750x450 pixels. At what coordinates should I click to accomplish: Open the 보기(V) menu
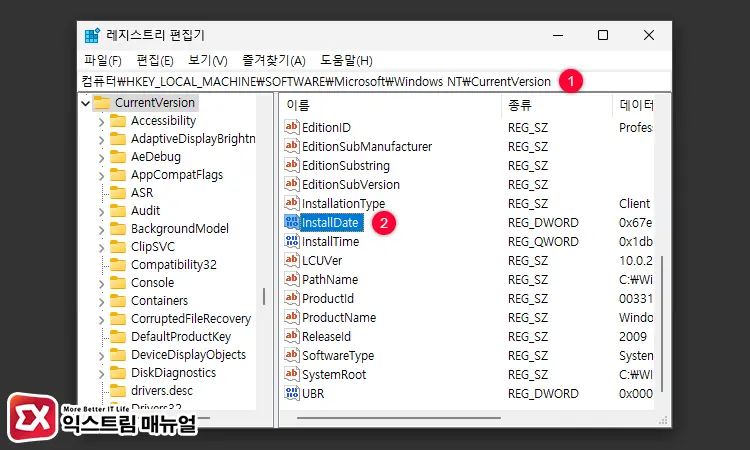tap(208, 61)
